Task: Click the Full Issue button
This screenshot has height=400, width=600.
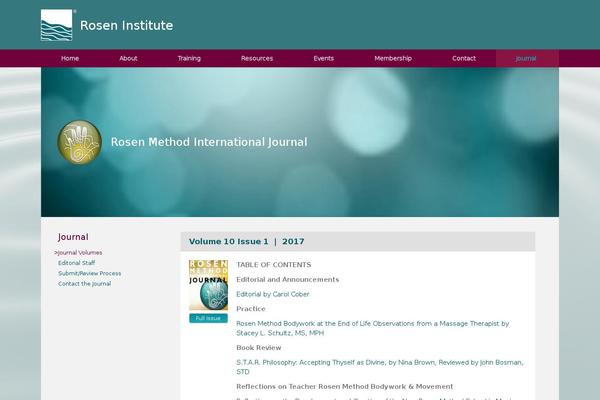Action: tap(208, 318)
